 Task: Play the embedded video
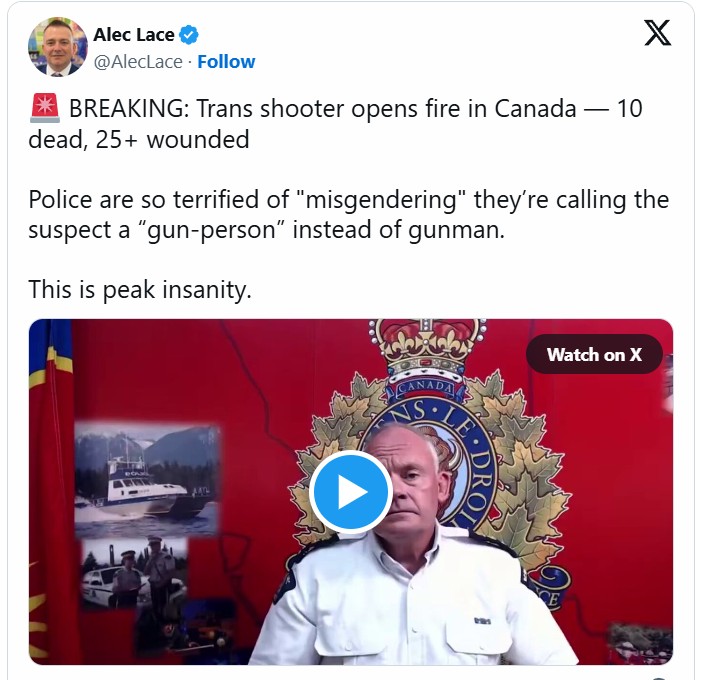[351, 492]
